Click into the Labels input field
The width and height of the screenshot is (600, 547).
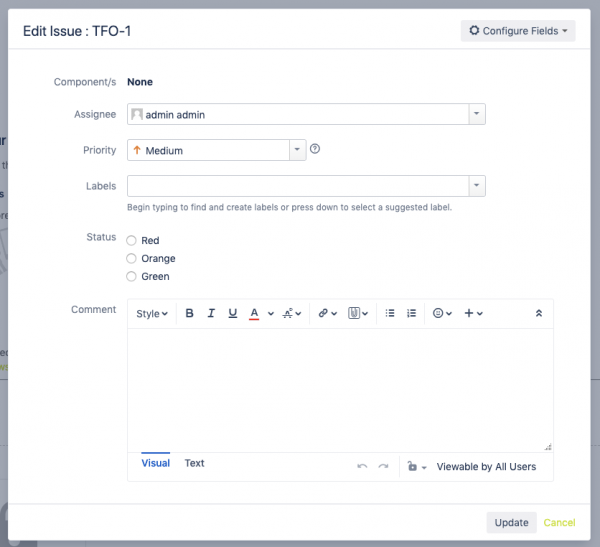click(298, 186)
